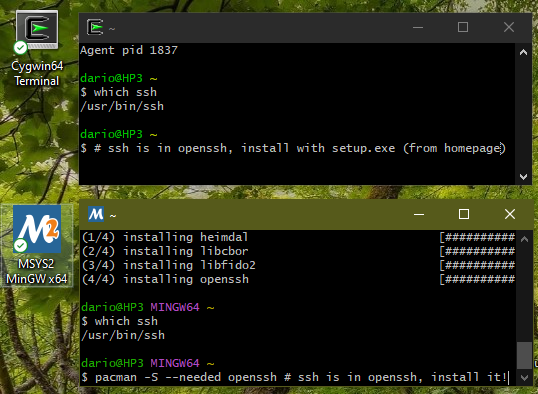Close the MSYS2 MinGW terminal window
Viewport: 538px width, 394px height.
pyautogui.click(x=510, y=214)
